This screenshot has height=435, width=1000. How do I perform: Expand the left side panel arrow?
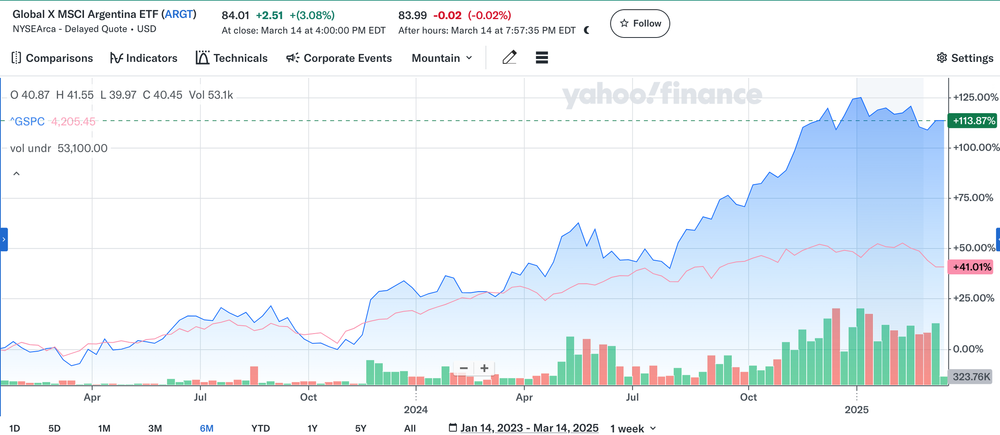coord(4,239)
